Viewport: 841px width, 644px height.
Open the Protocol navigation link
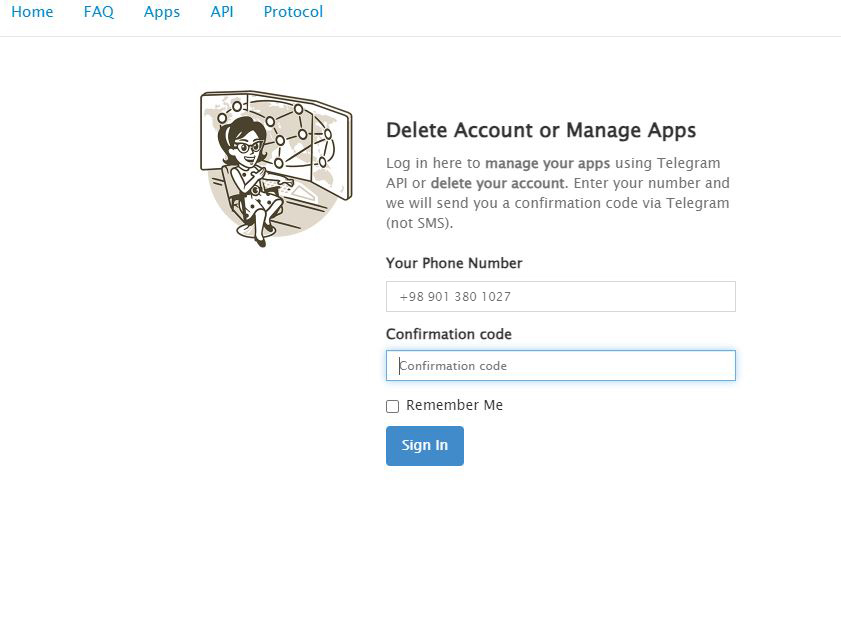(x=293, y=12)
